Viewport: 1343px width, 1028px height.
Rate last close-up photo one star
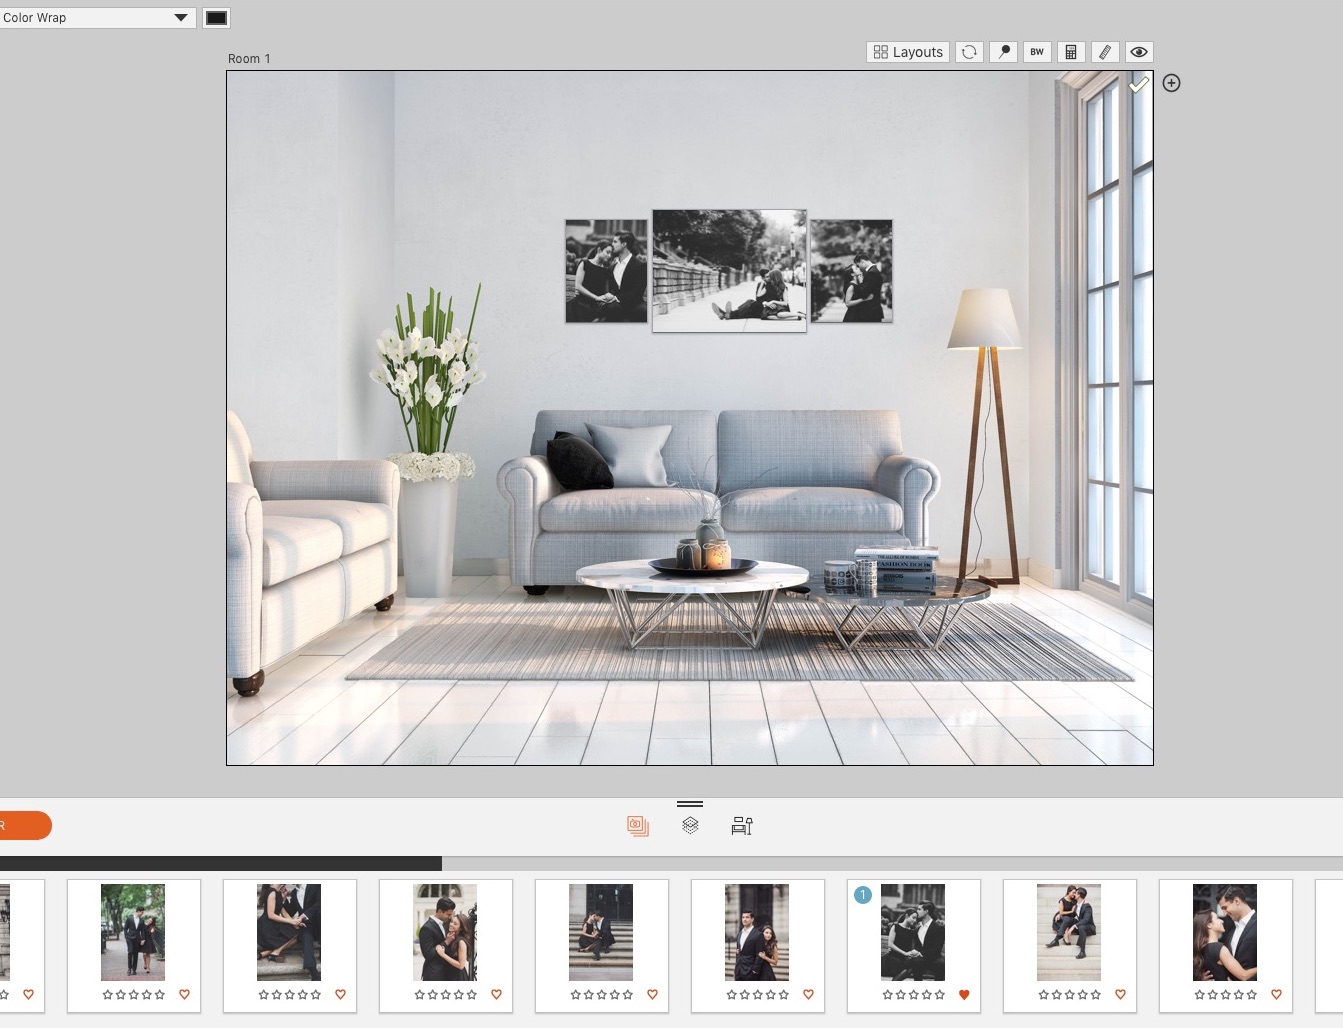tap(1199, 994)
